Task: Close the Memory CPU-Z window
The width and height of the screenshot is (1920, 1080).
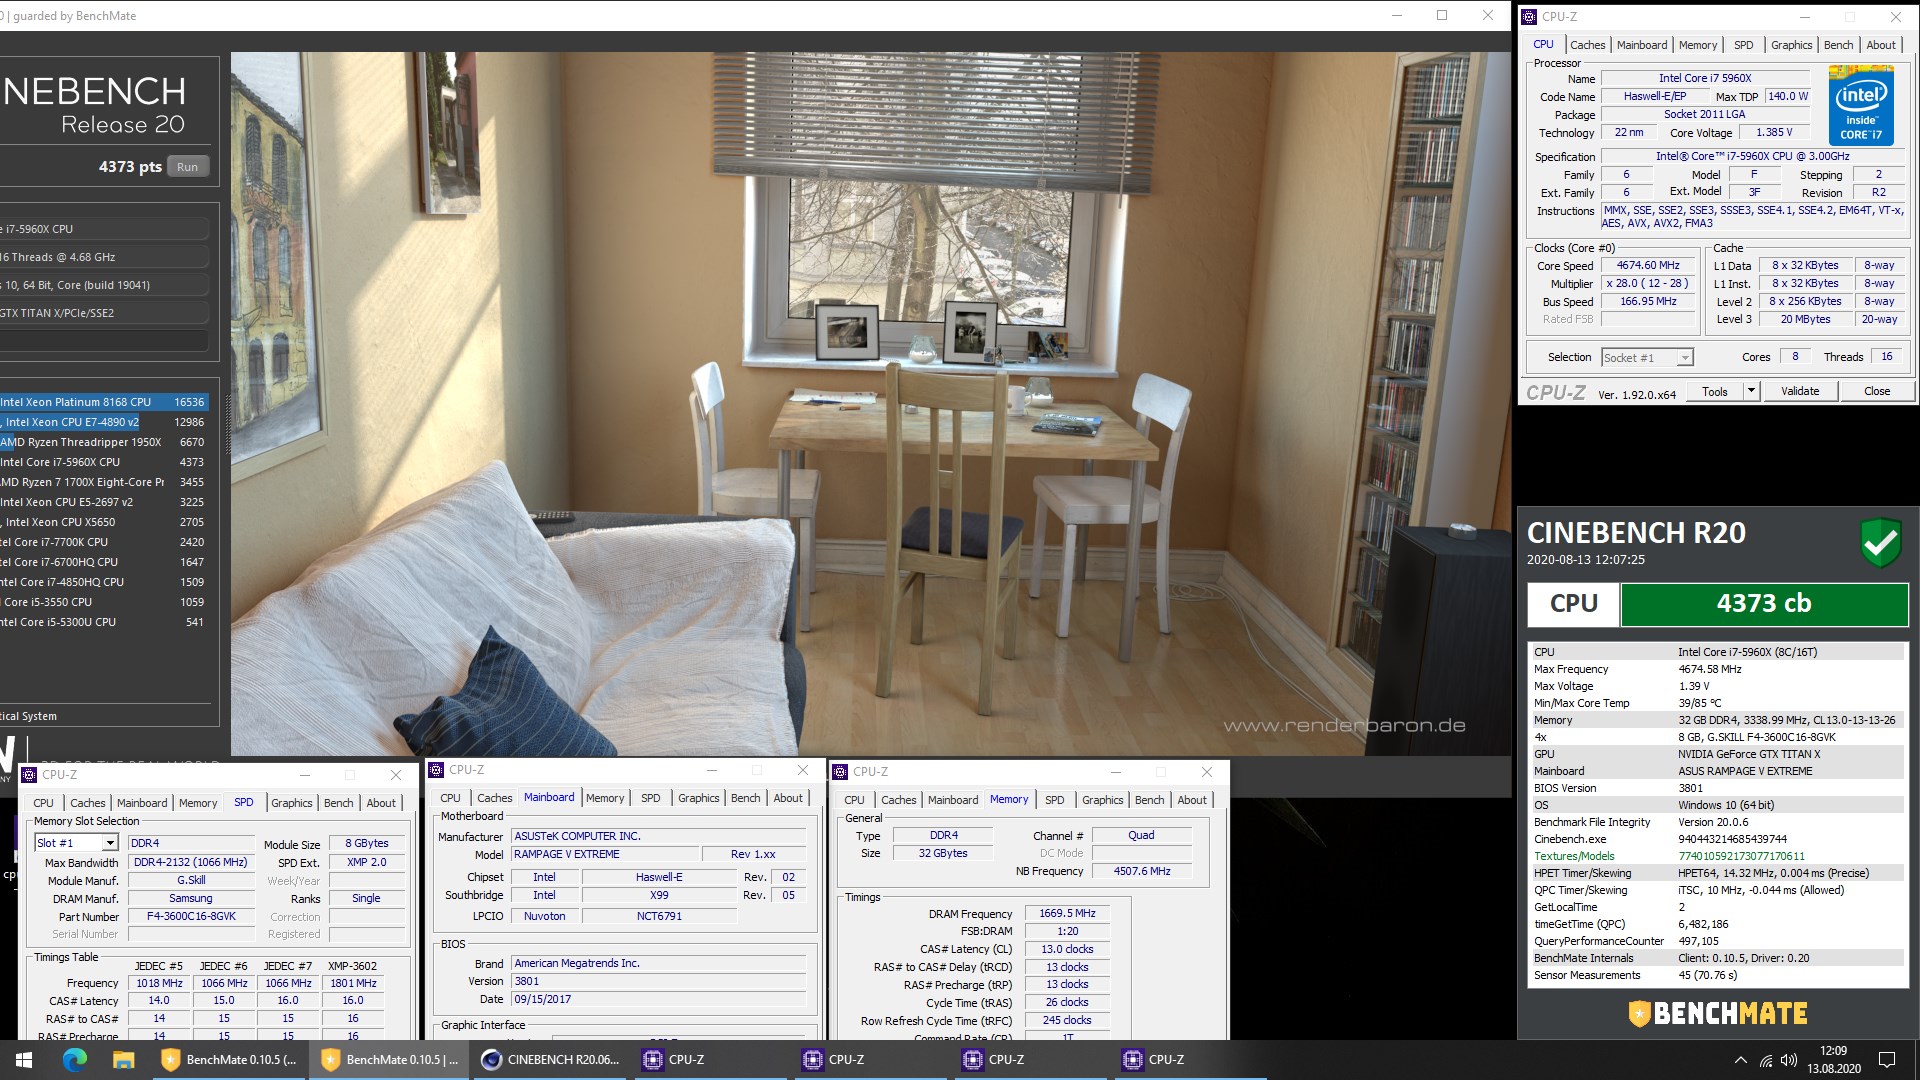Action: 1207,772
